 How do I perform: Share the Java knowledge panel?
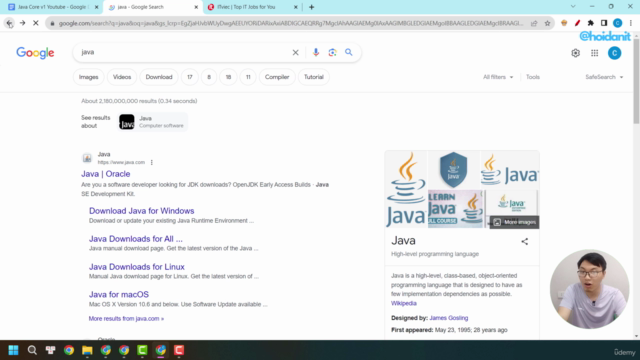pos(524,242)
